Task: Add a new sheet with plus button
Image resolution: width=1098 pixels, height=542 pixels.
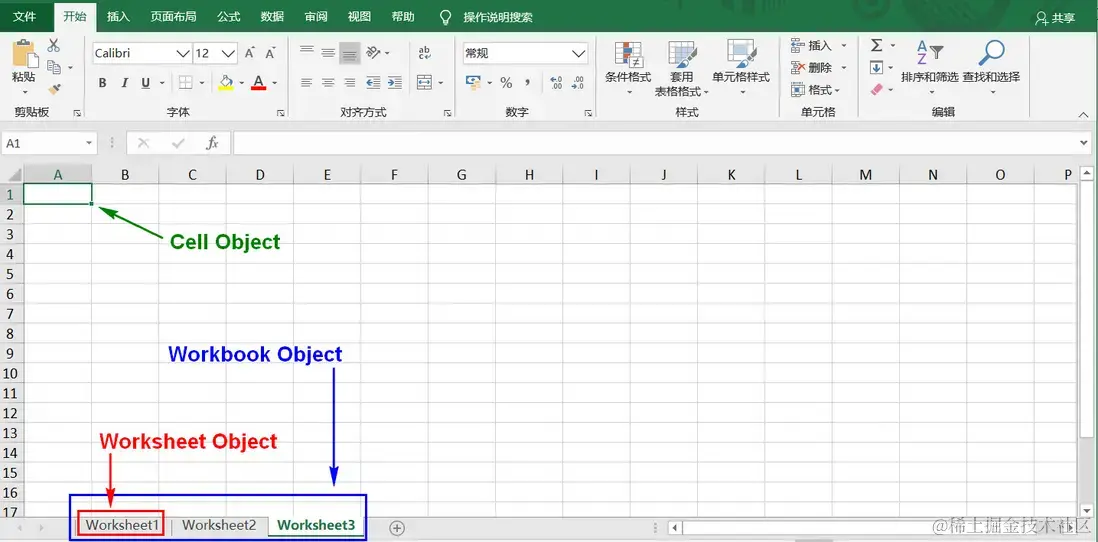Action: click(x=397, y=527)
